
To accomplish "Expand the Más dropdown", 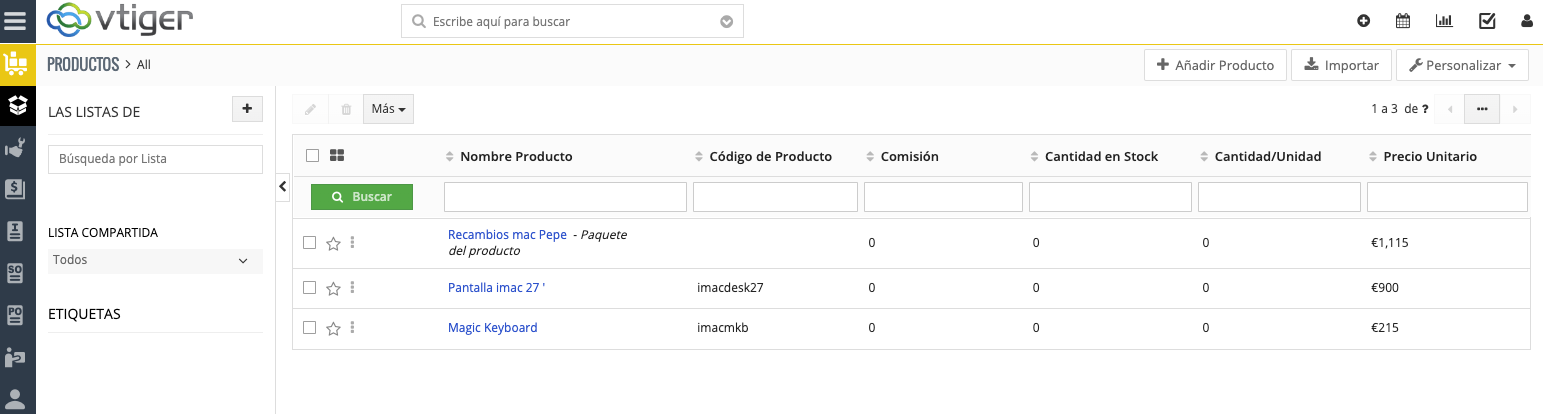I will (x=388, y=109).
